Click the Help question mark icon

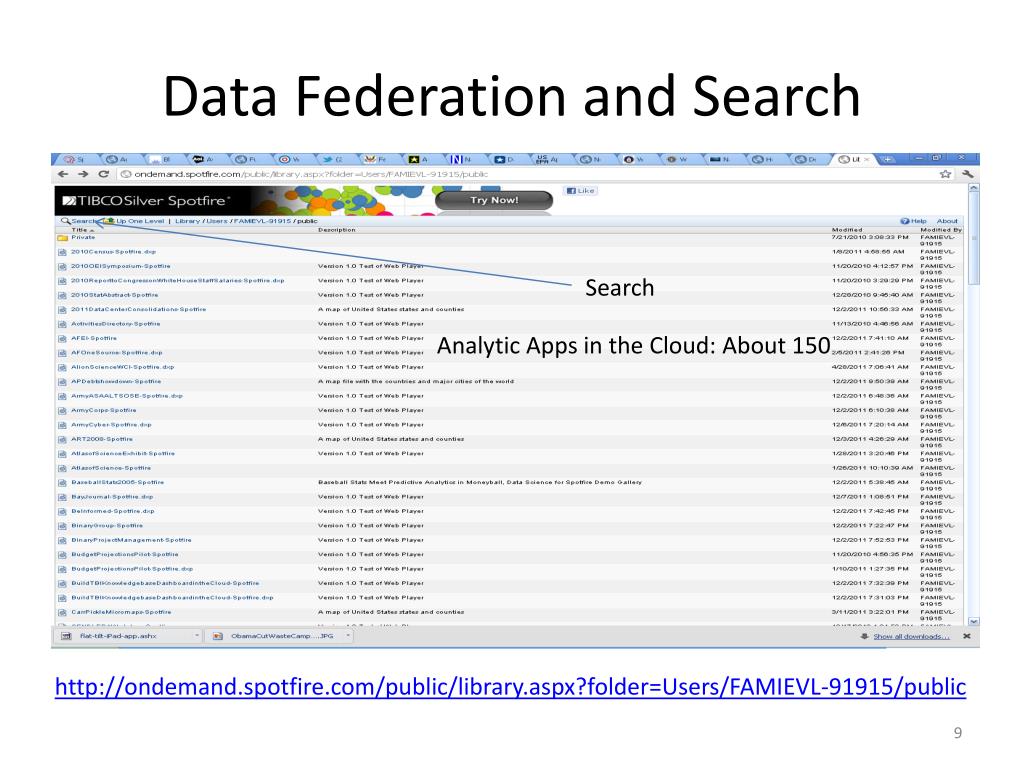pyautogui.click(x=904, y=221)
